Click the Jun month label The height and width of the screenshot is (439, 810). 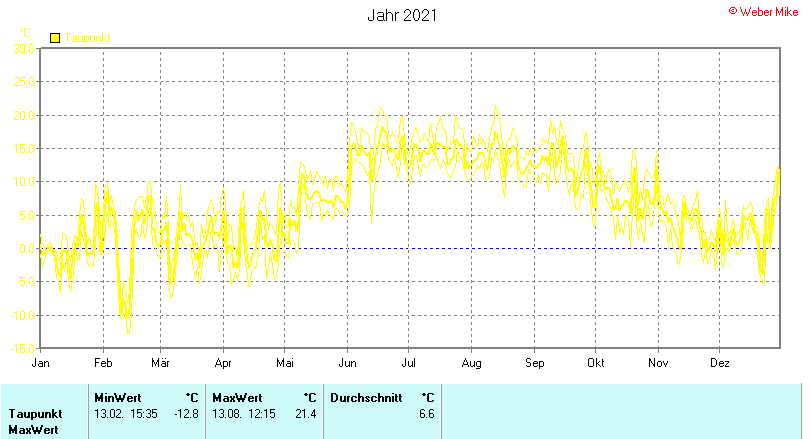pos(347,363)
